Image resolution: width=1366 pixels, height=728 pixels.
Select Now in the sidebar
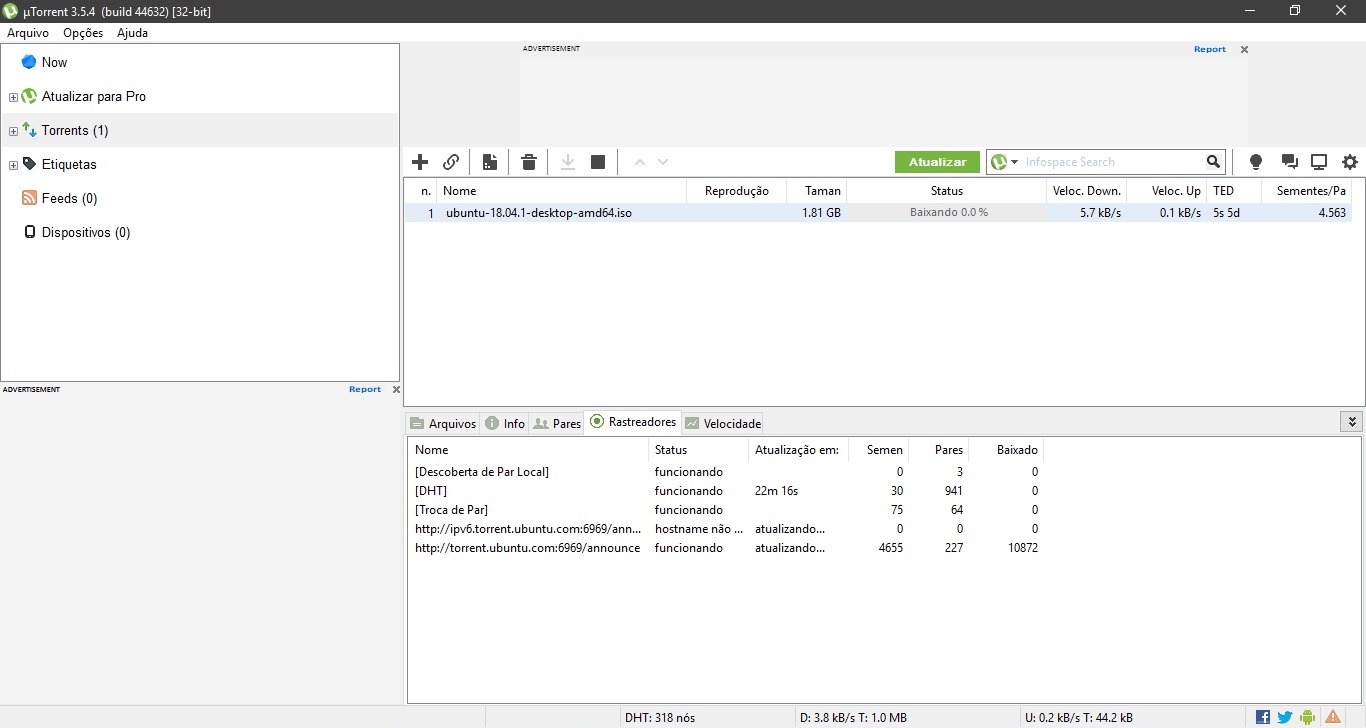(x=54, y=62)
